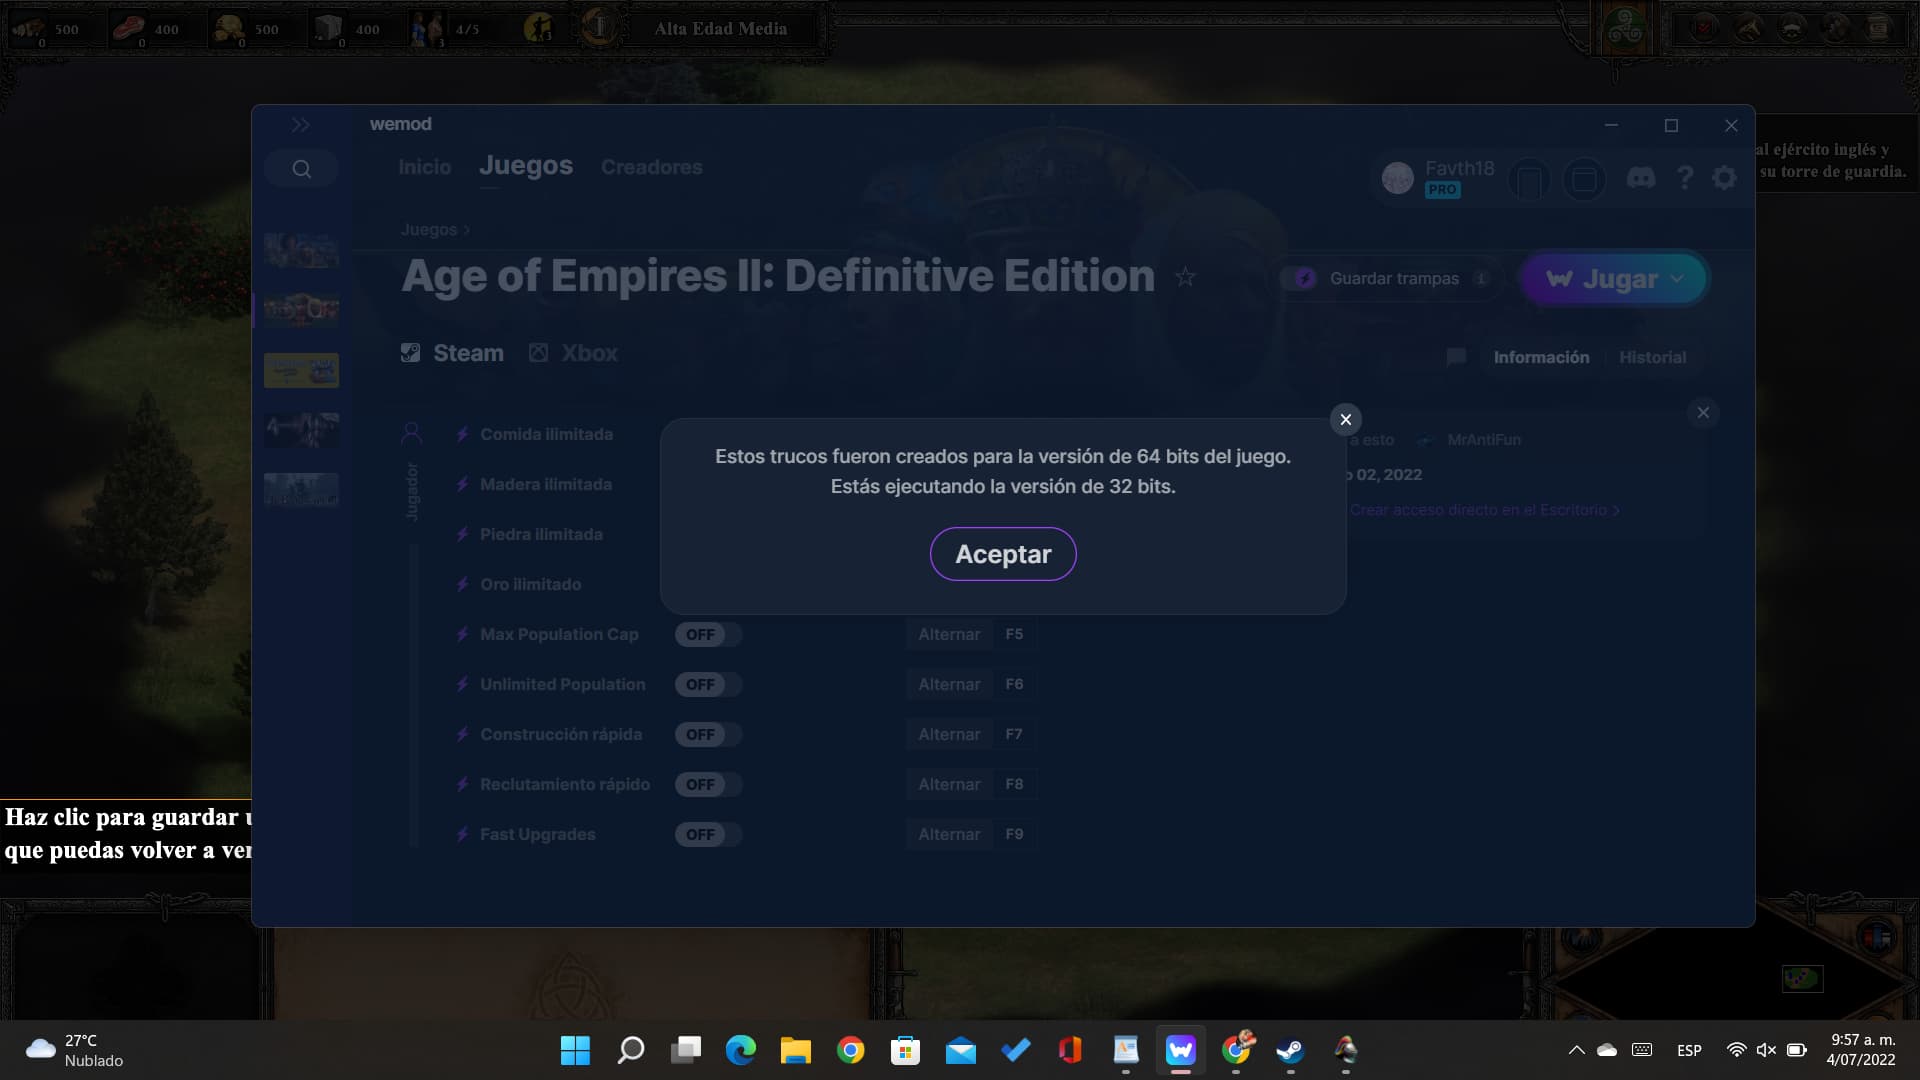The image size is (1920, 1080).
Task: Toggle Max Population Cap on
Action: tap(708, 634)
